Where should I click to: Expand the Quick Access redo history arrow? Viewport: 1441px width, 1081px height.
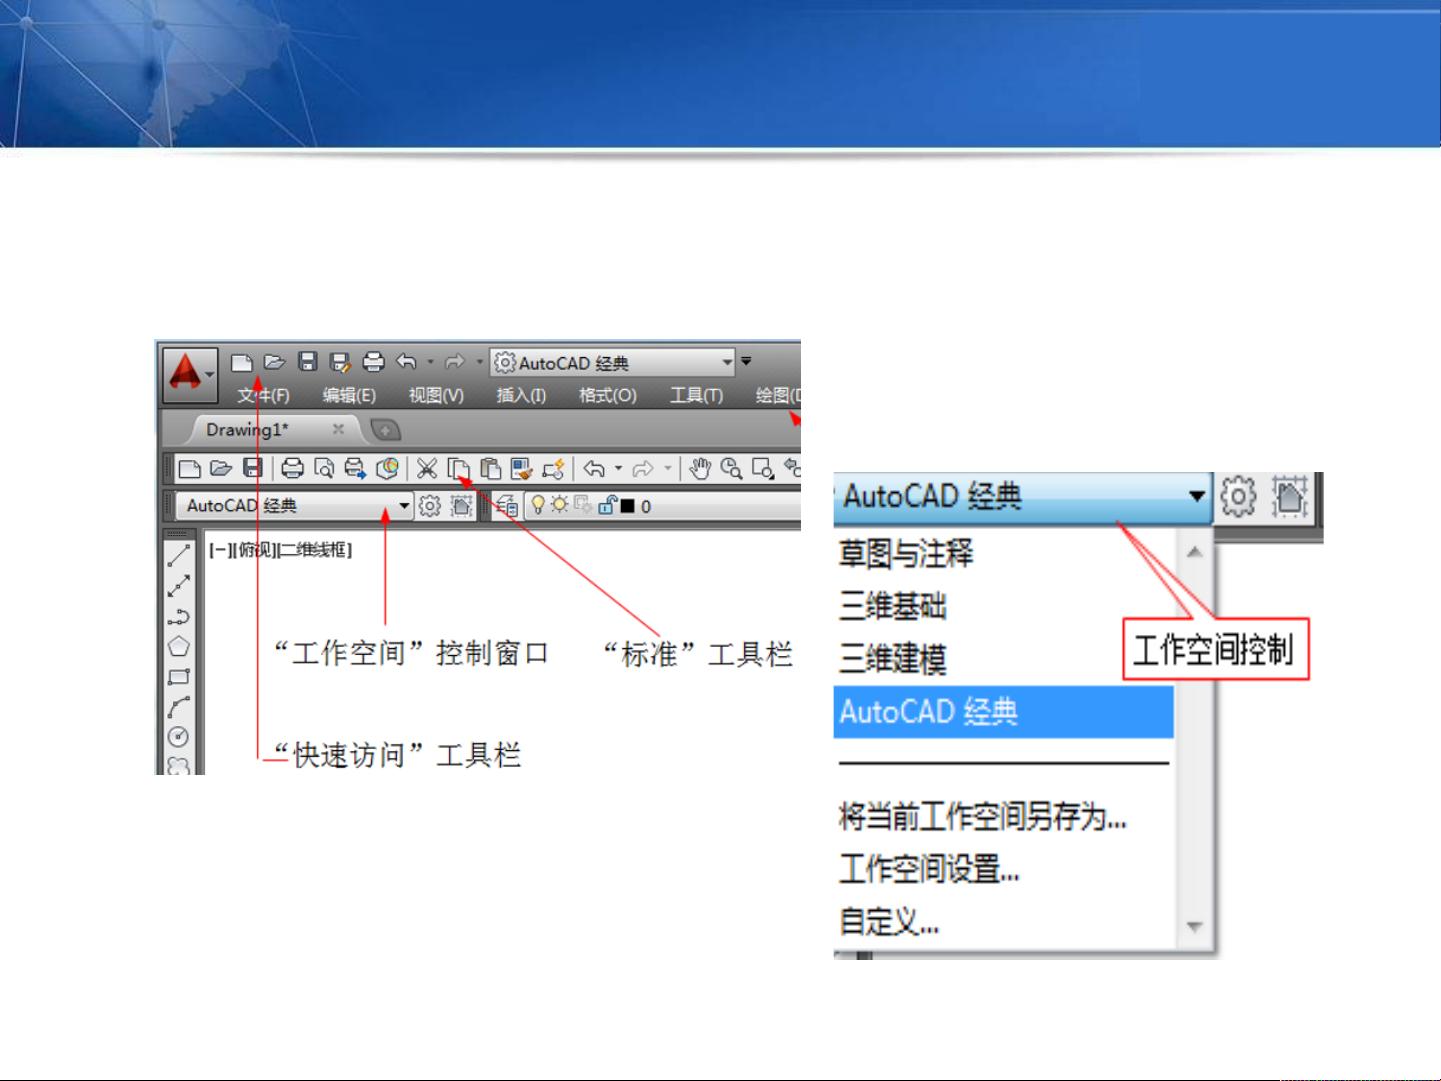479,362
